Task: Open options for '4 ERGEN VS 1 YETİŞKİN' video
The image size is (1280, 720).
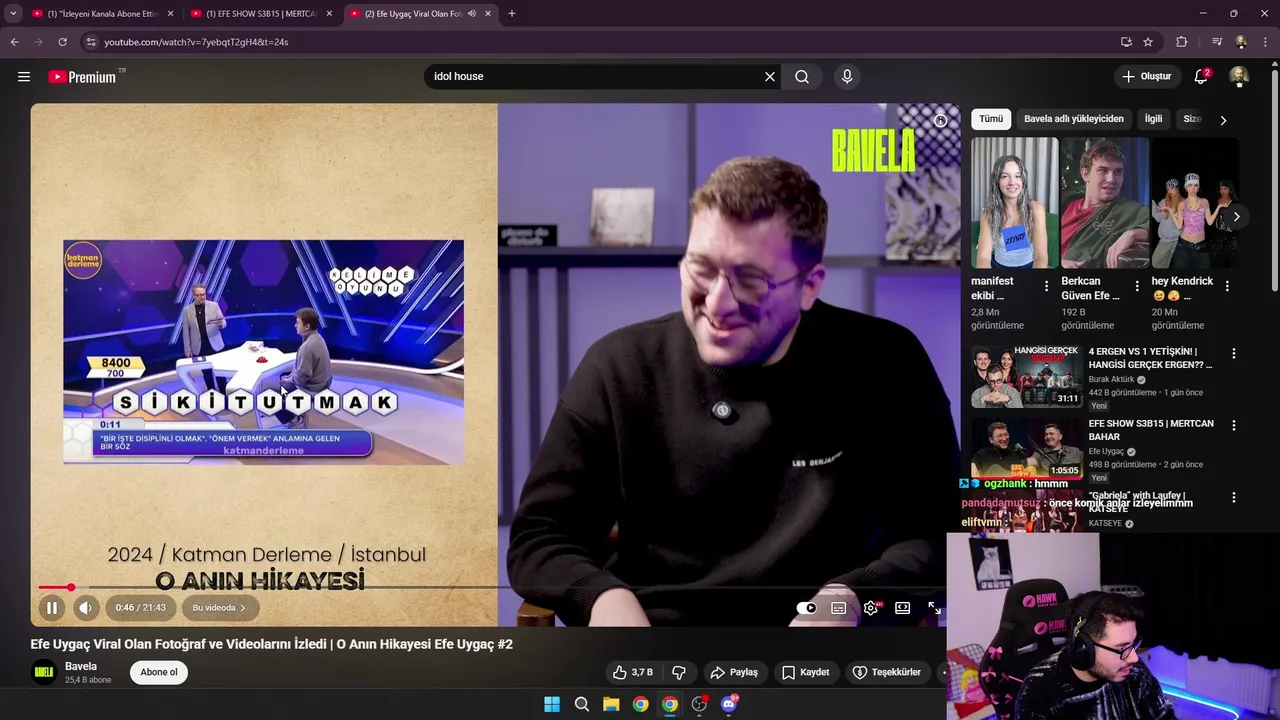Action: point(1233,354)
